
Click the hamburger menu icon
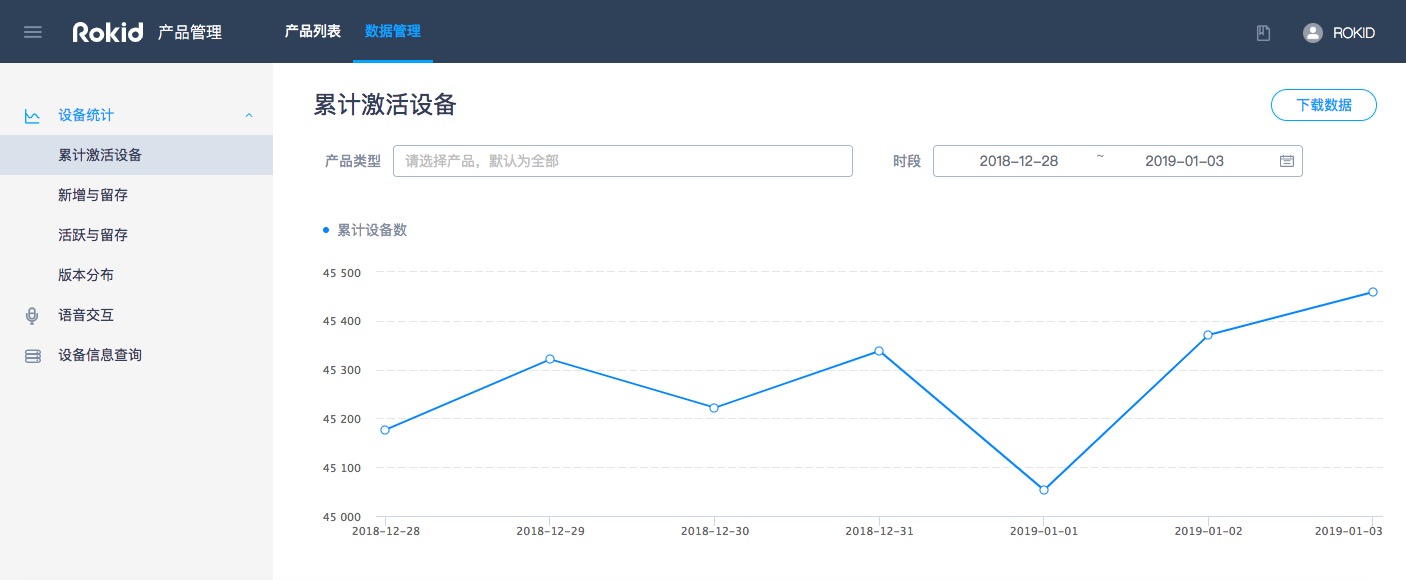(33, 32)
